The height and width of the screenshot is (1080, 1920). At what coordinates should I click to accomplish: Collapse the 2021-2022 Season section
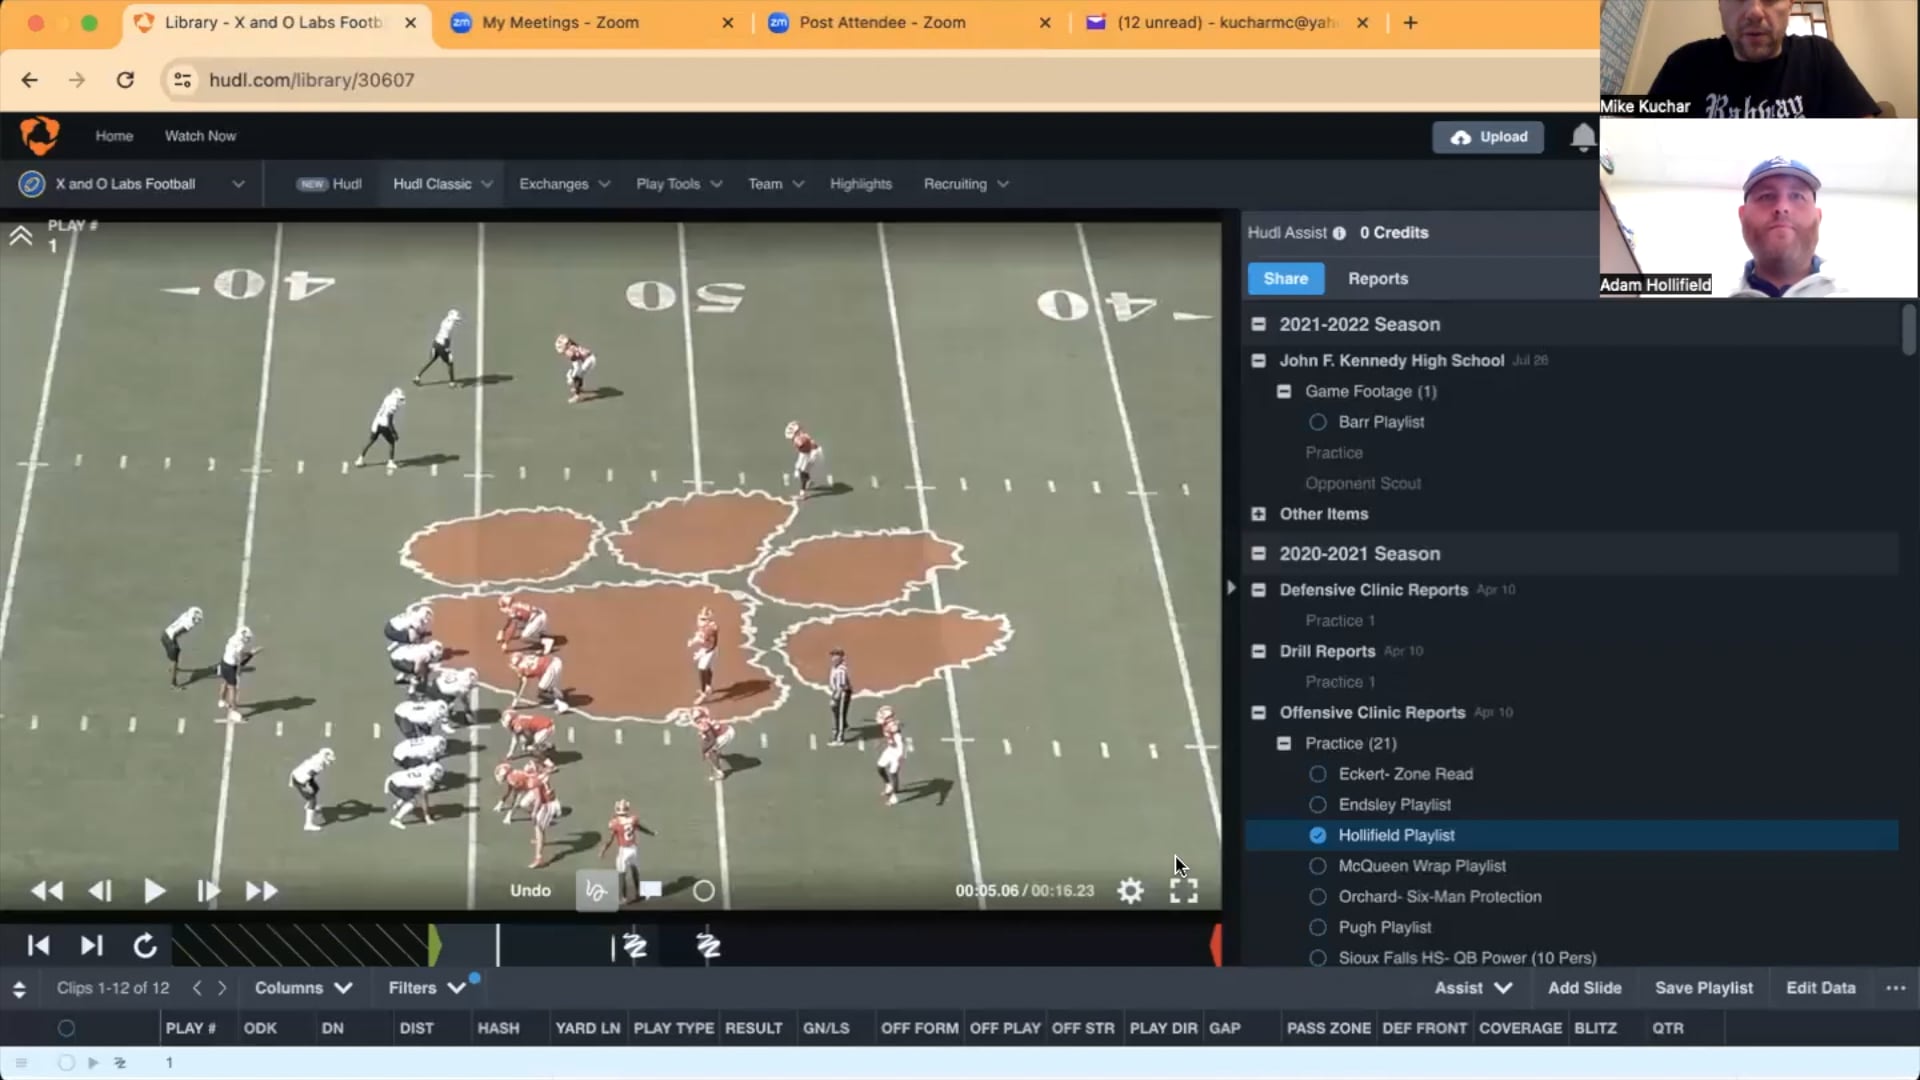[x=1258, y=324]
